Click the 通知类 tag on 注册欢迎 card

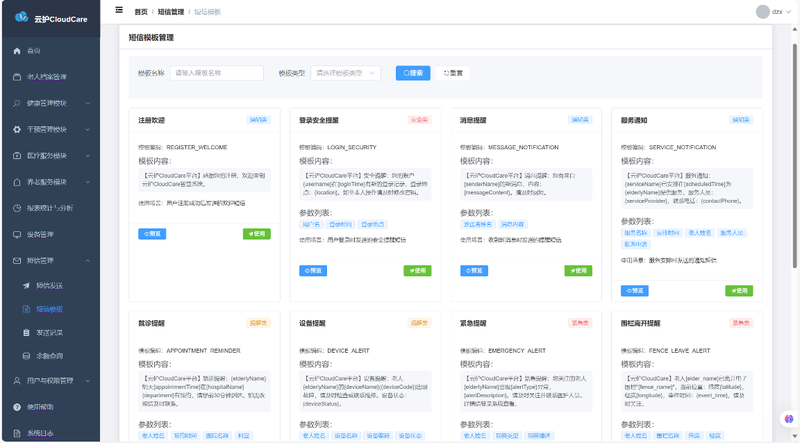click(259, 120)
